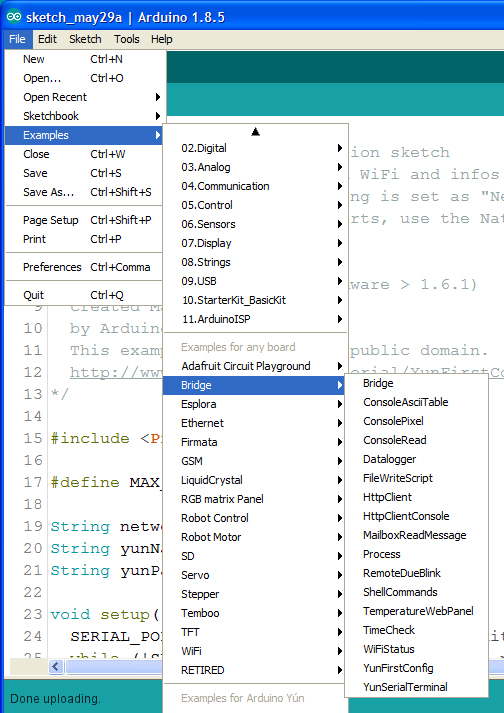Choose Close from the File menu
504x713 pixels.
84,154
